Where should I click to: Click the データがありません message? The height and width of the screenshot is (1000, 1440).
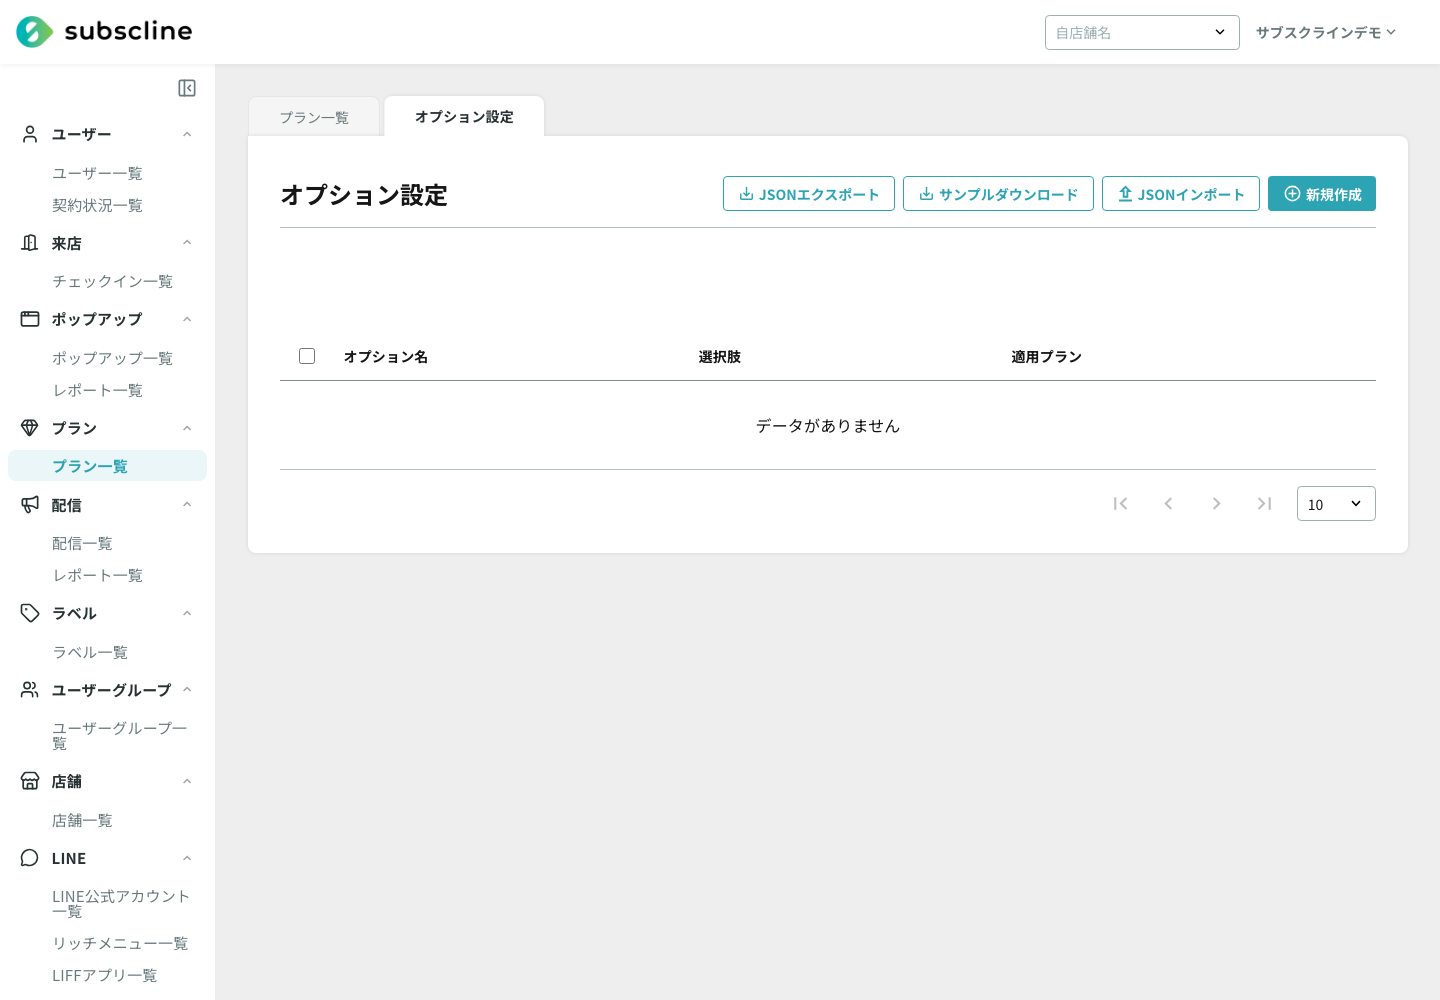(828, 426)
